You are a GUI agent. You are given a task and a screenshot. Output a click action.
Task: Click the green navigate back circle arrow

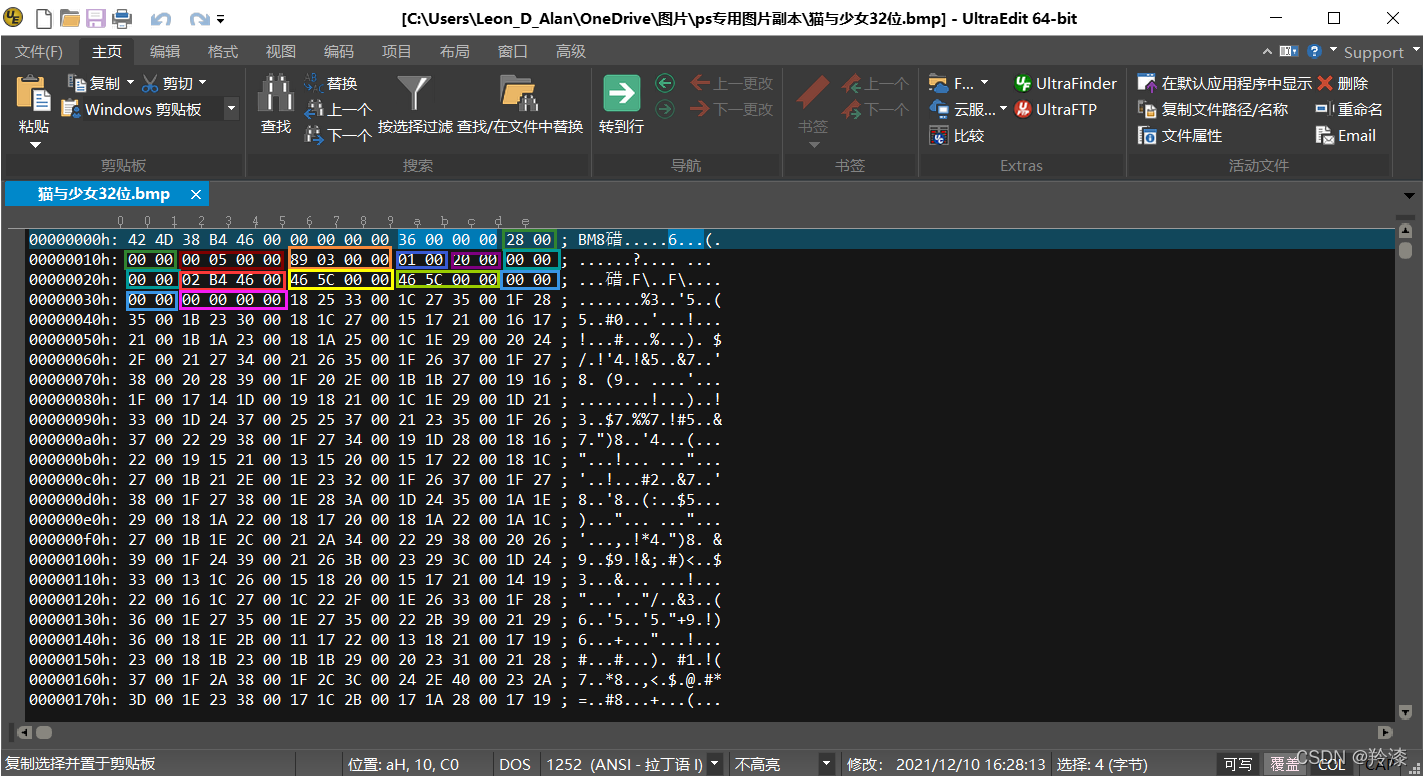coord(665,83)
